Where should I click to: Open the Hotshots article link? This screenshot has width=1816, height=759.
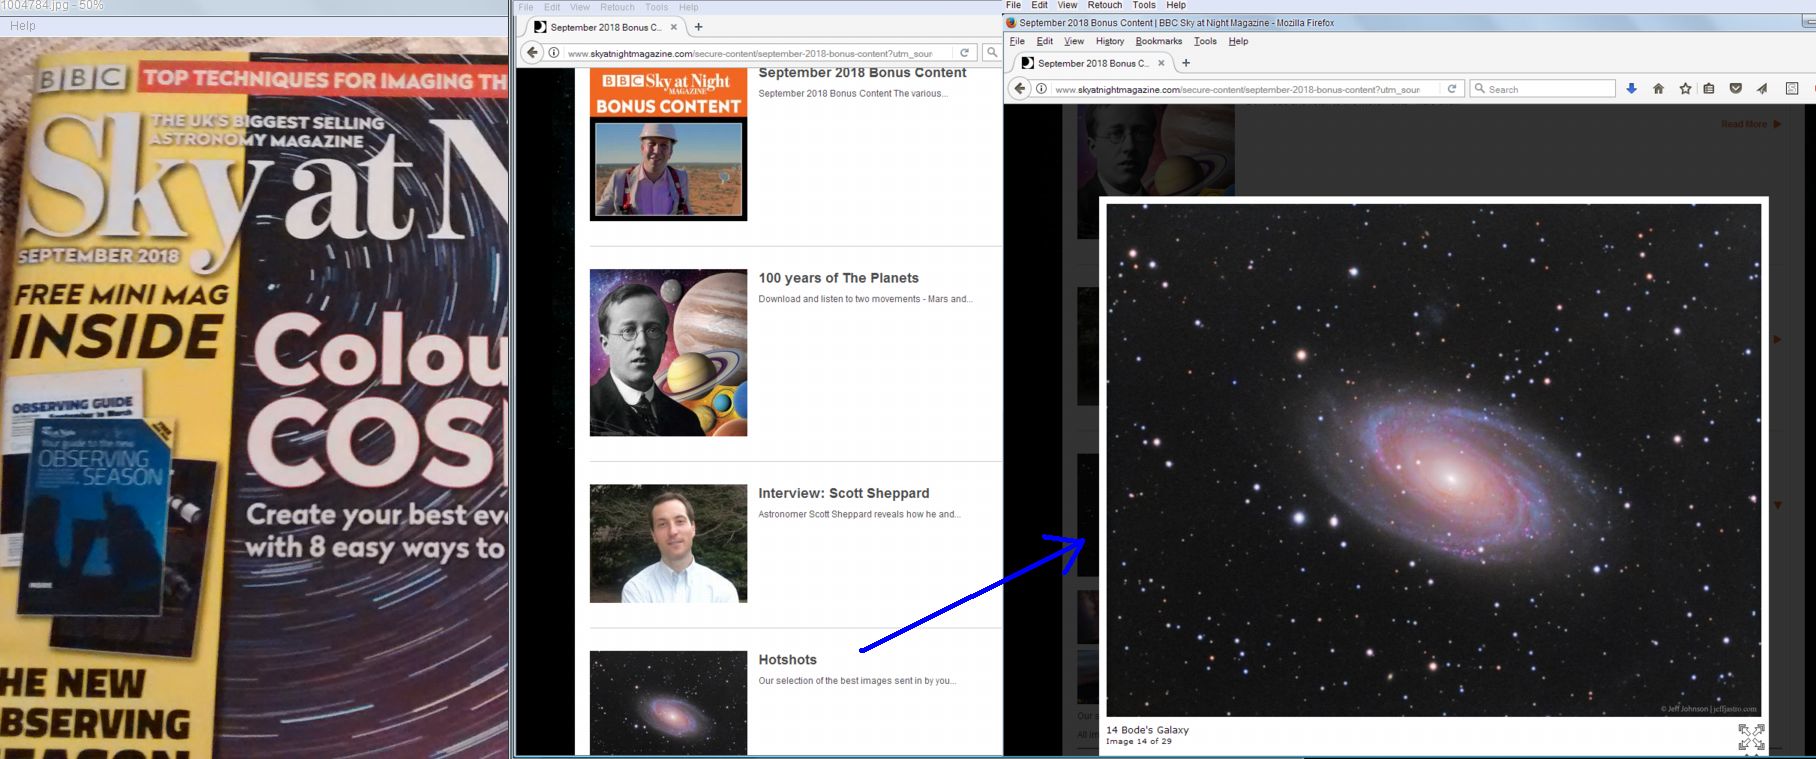pyautogui.click(x=787, y=660)
